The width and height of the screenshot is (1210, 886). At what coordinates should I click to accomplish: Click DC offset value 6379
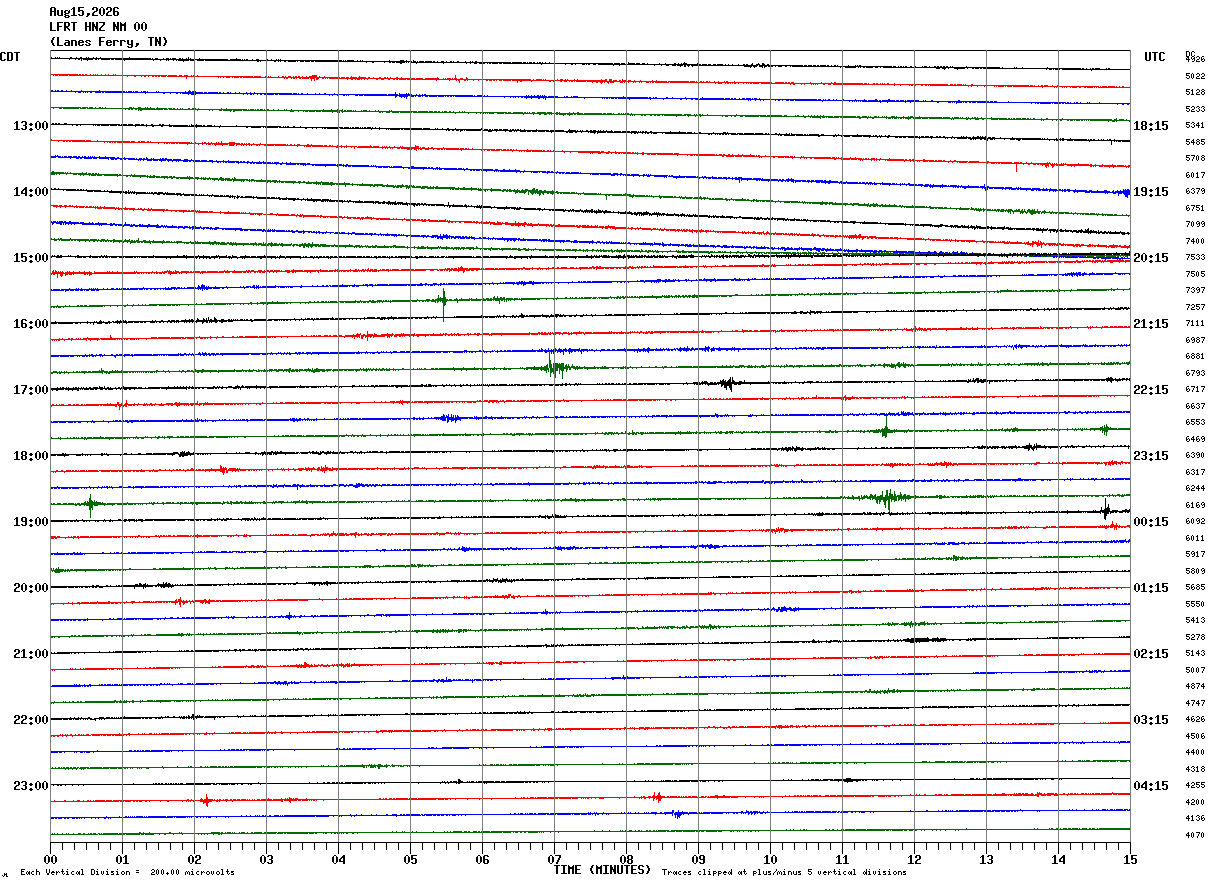coord(1195,192)
